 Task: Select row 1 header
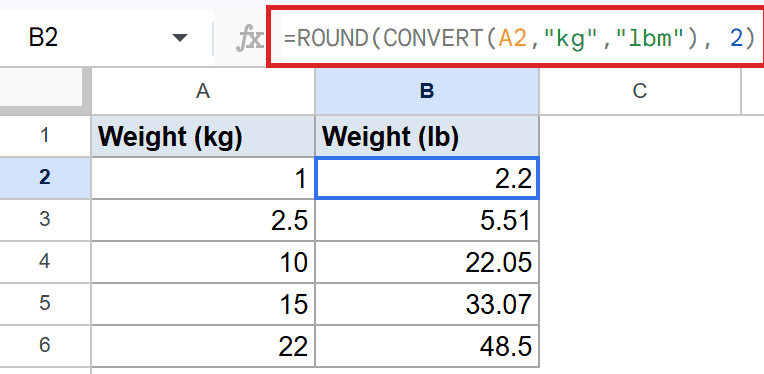(x=45, y=136)
